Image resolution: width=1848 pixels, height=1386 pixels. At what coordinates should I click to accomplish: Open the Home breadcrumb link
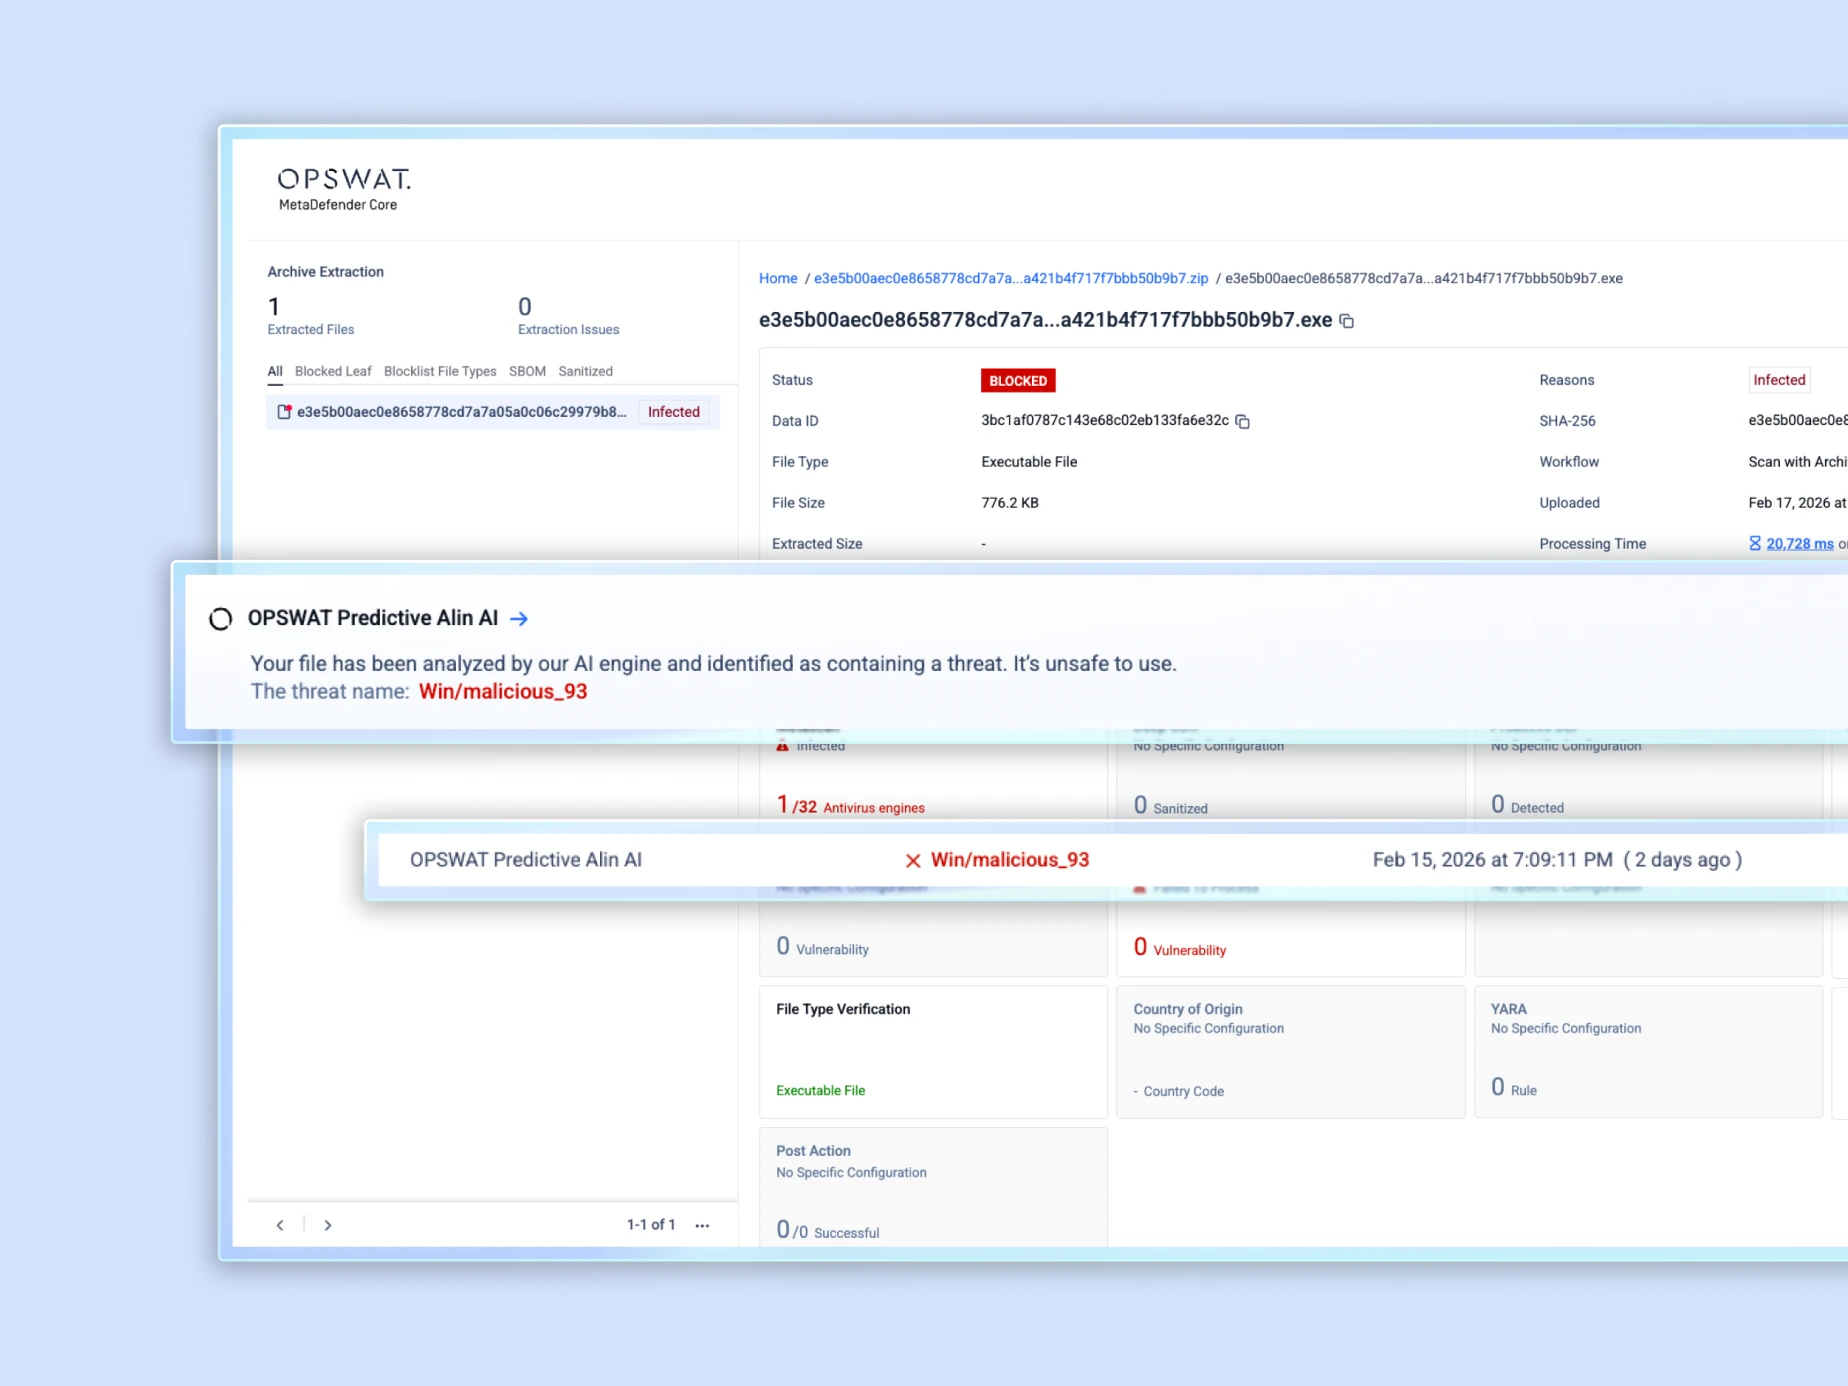pos(778,278)
